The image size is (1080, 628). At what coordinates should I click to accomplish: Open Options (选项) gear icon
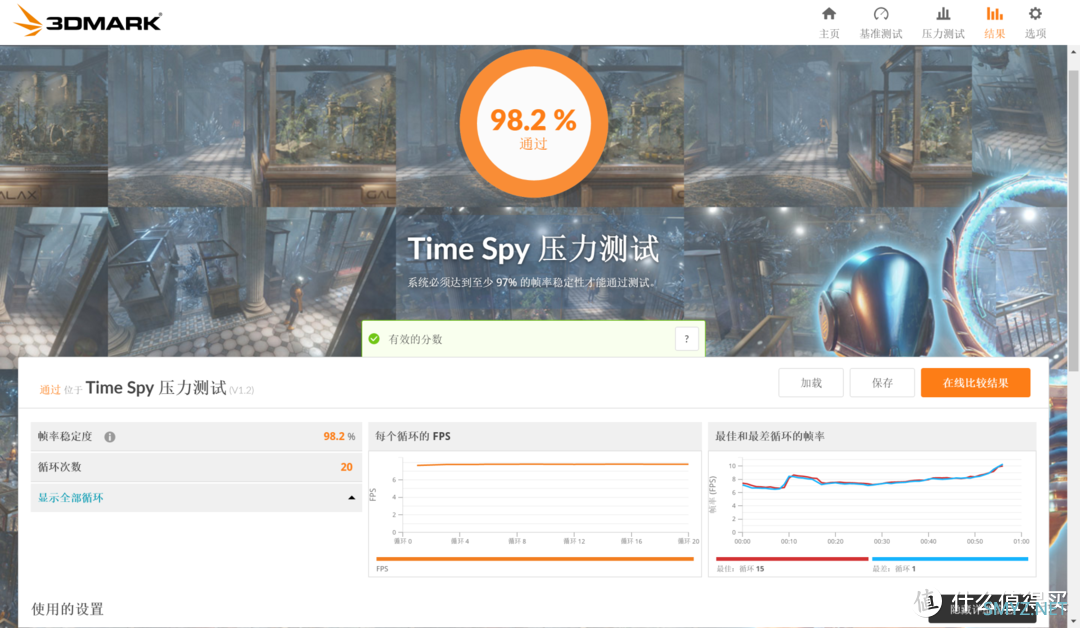pyautogui.click(x=1035, y=14)
